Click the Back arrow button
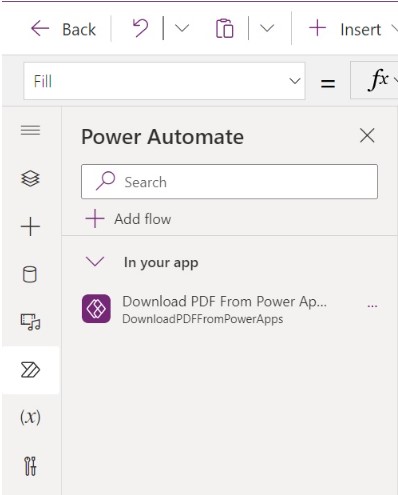This screenshot has width=398, height=495. pos(63,29)
